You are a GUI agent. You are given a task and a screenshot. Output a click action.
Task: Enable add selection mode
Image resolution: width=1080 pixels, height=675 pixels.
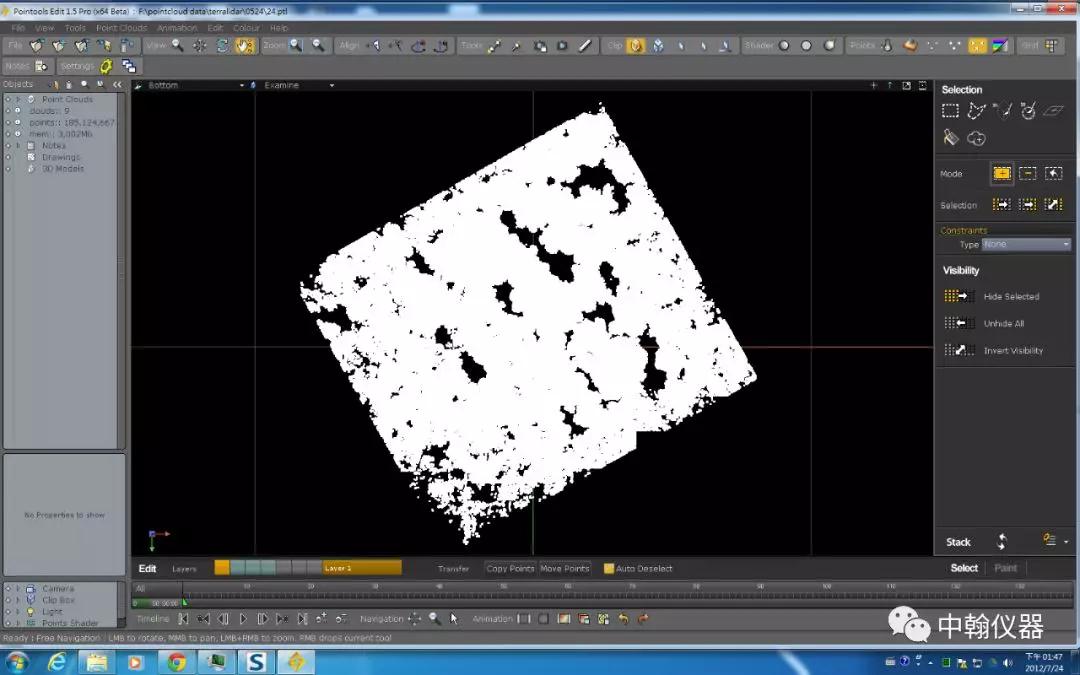tap(1001, 174)
